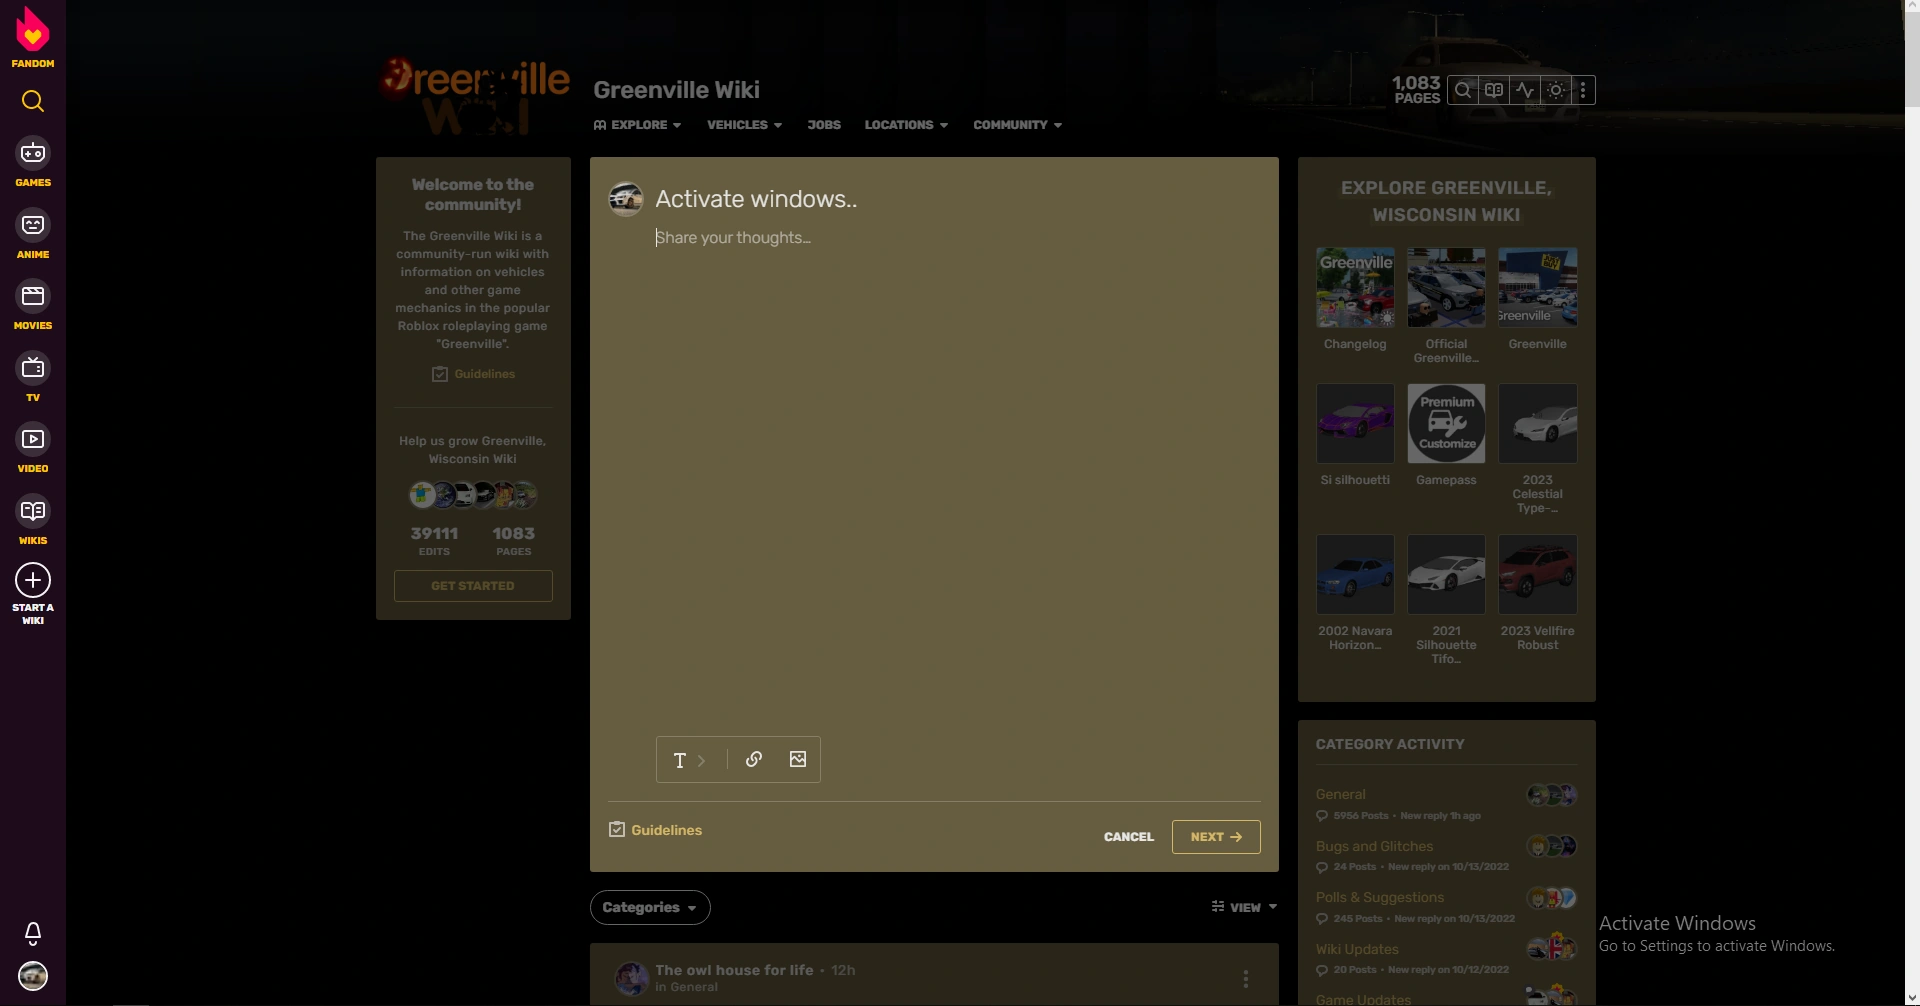Click the Next button in post editor
Image resolution: width=1920 pixels, height=1006 pixels.
1216,837
